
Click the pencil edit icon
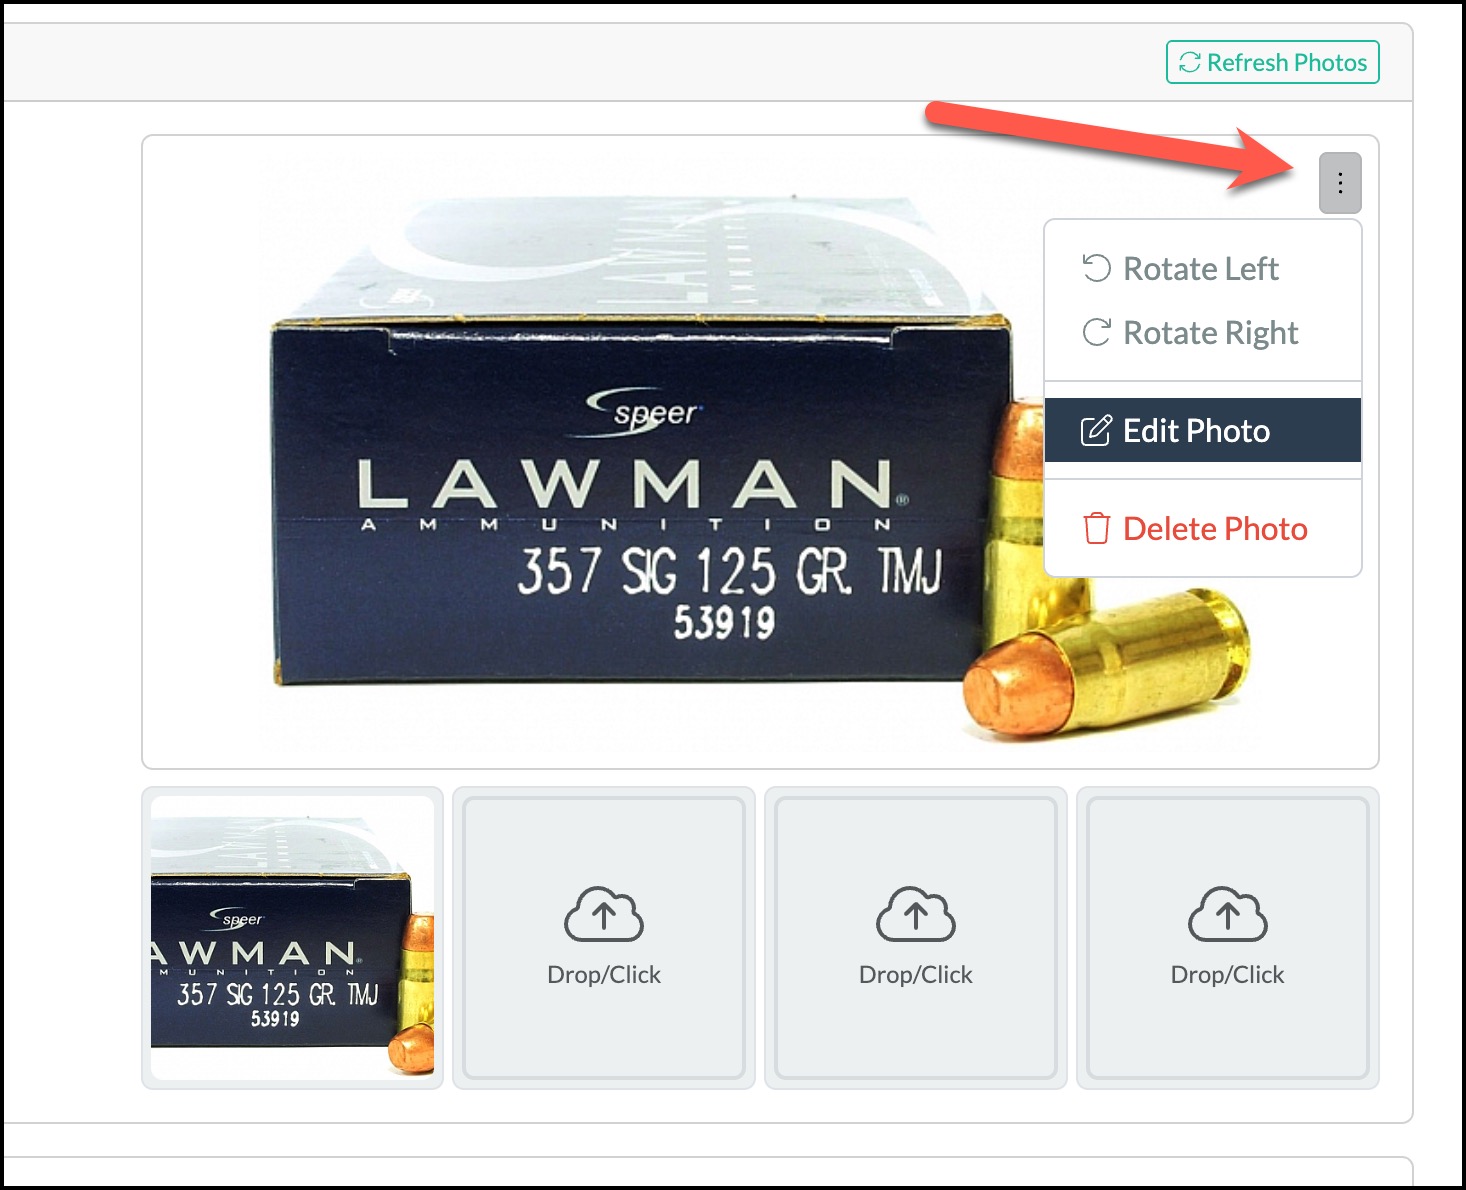tap(1096, 430)
